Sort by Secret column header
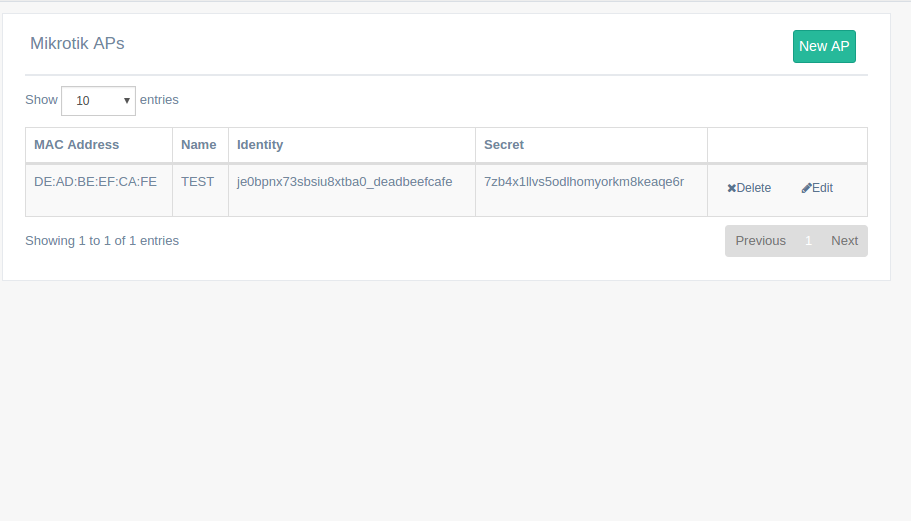 pos(591,145)
